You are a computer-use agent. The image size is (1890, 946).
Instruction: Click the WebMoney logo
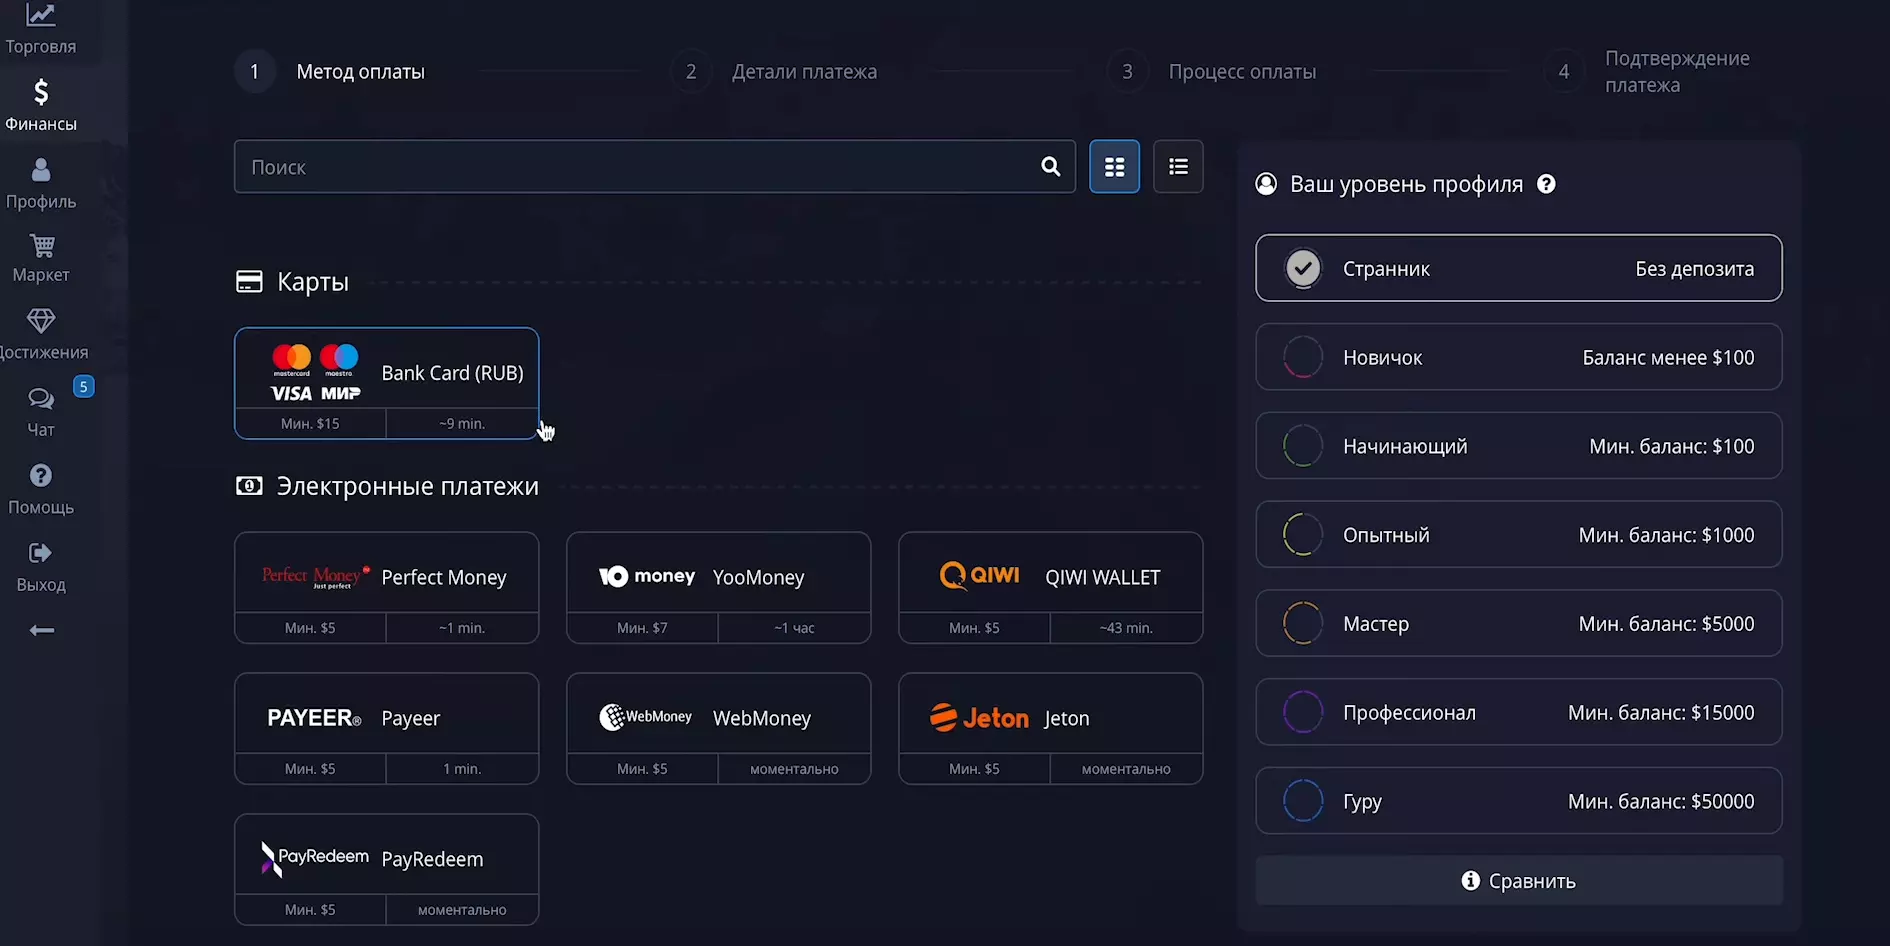[645, 717]
